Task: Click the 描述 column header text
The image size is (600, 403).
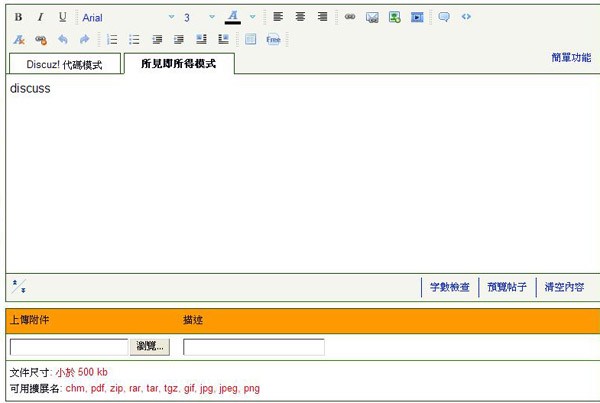Action: (x=193, y=320)
